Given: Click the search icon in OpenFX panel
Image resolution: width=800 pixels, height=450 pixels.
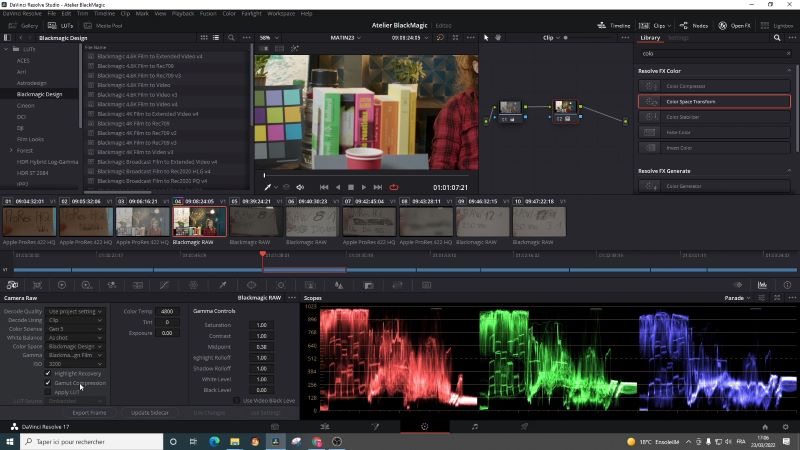Looking at the screenshot, I should tap(777, 38).
